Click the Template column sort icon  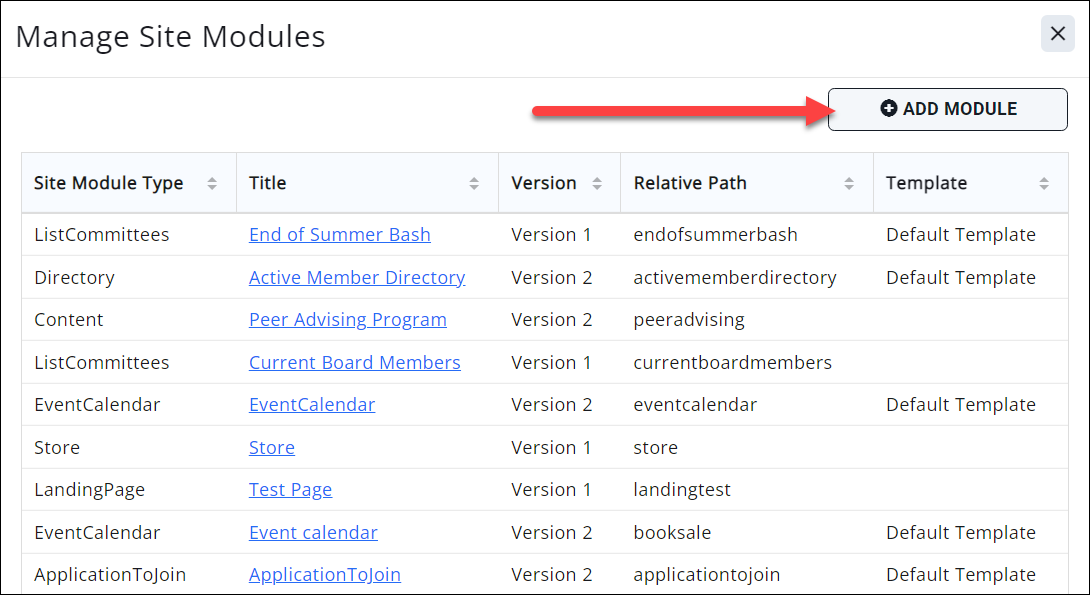coord(1044,183)
